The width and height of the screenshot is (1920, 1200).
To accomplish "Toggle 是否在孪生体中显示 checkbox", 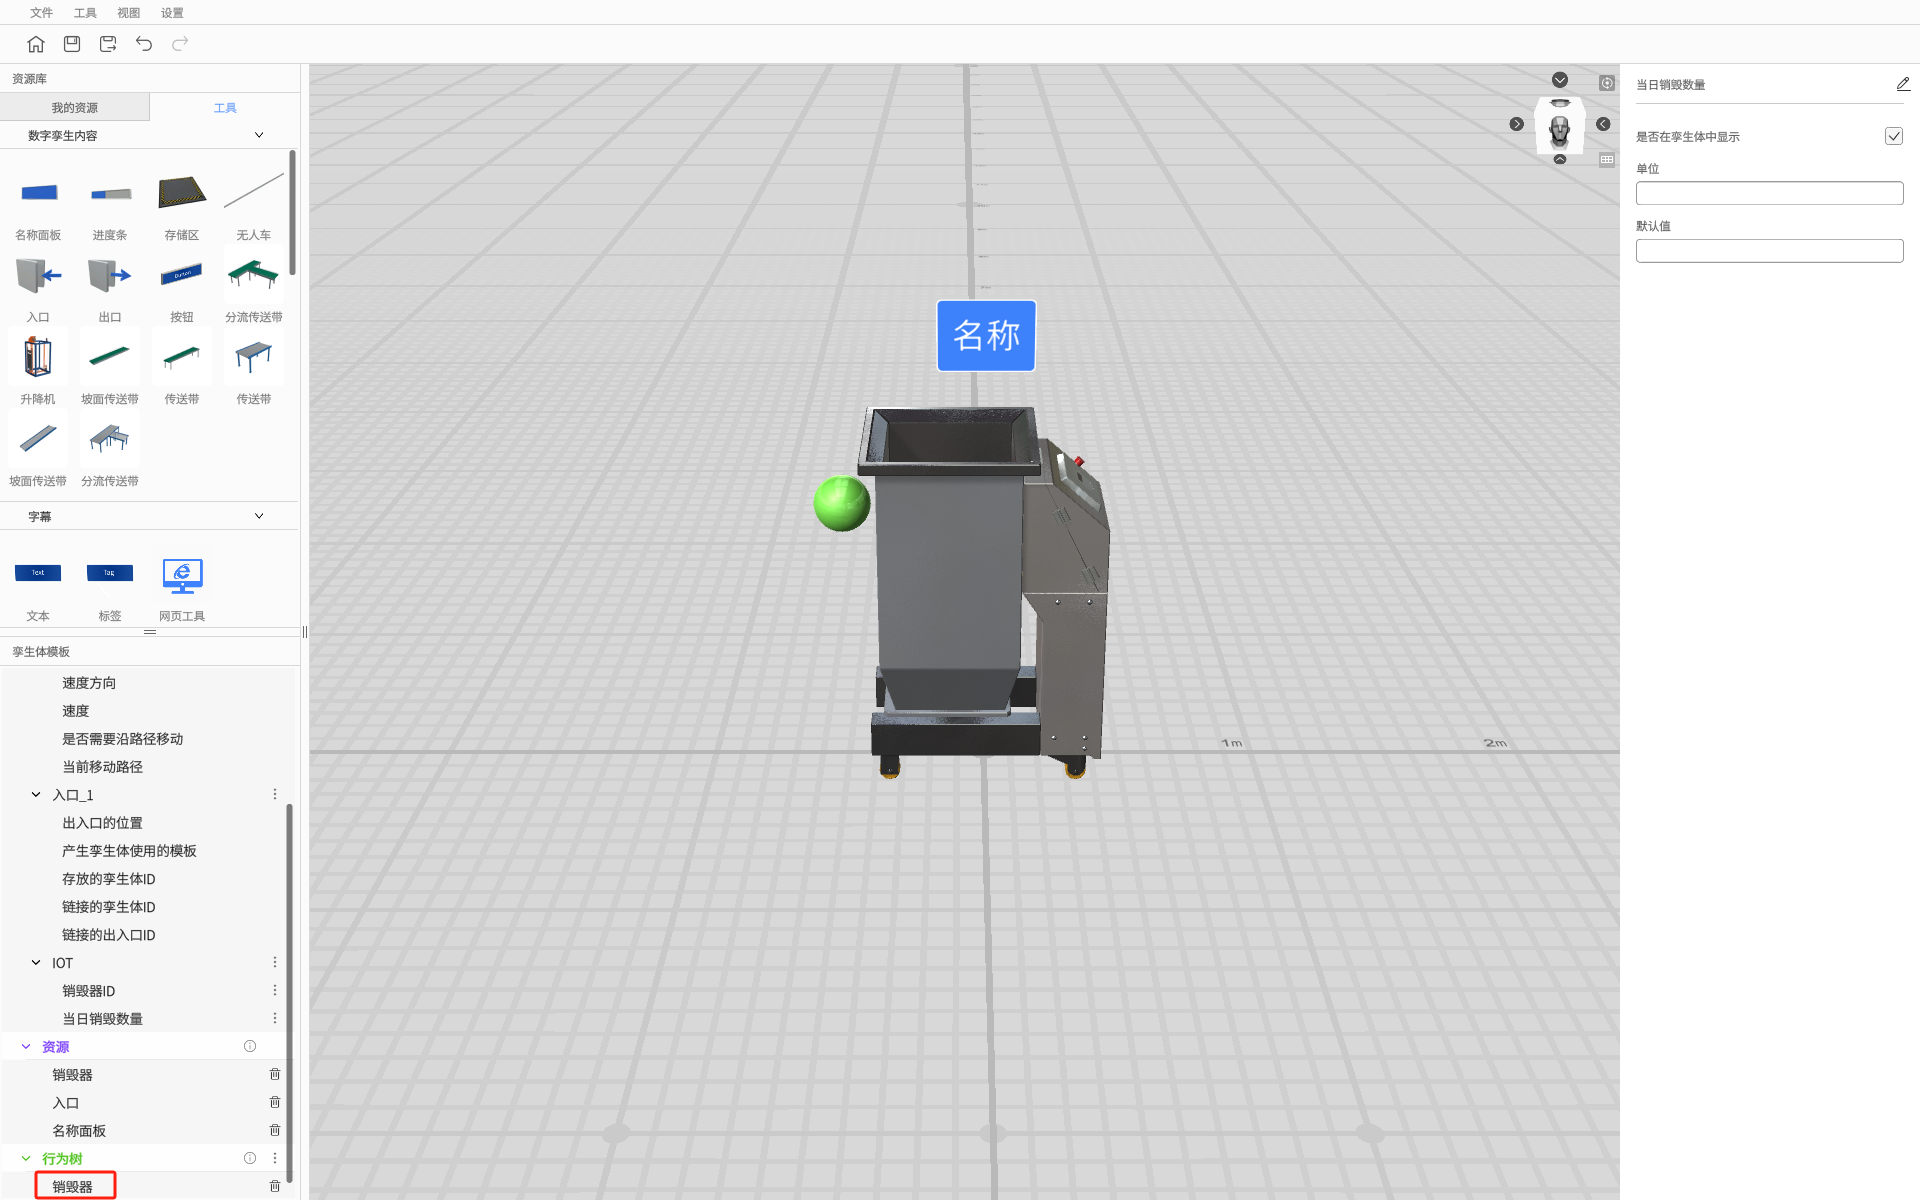I will [x=1893, y=137].
